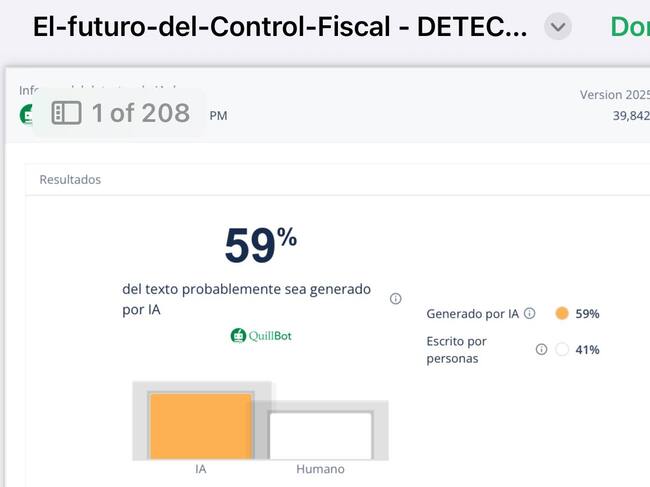
Task: Click the orange IA bar in chart
Action: tap(201, 425)
